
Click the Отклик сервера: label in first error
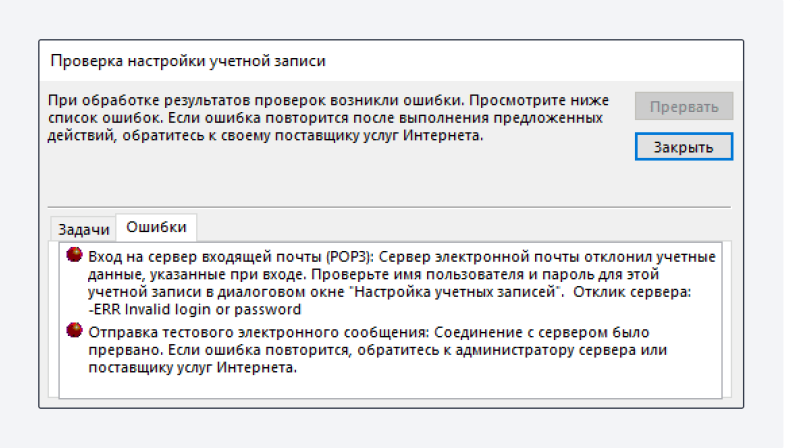pos(632,292)
